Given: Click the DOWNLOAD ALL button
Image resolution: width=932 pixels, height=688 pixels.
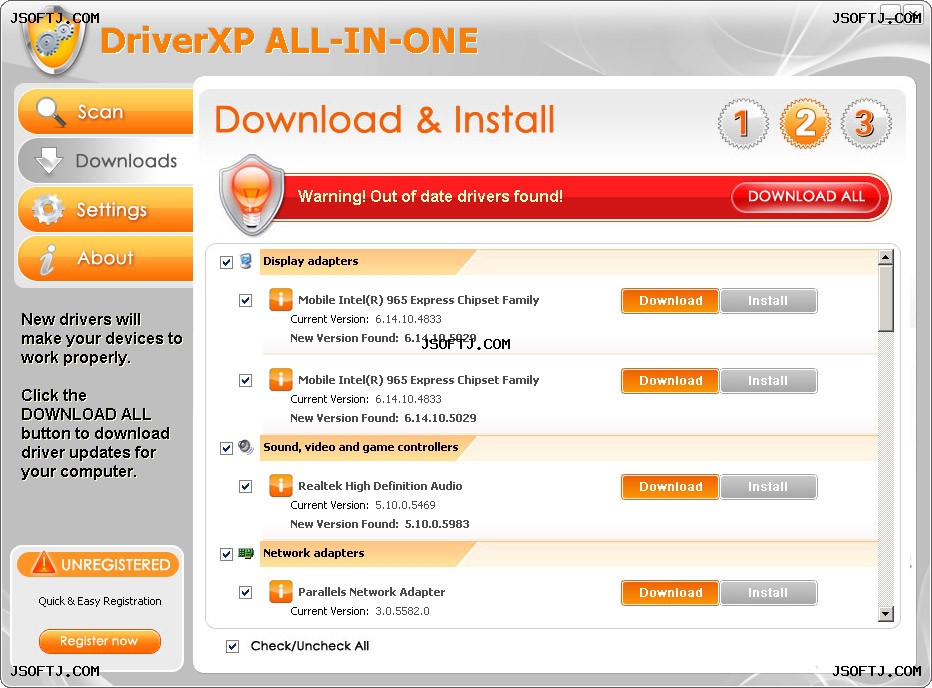Looking at the screenshot, I should click(x=806, y=197).
